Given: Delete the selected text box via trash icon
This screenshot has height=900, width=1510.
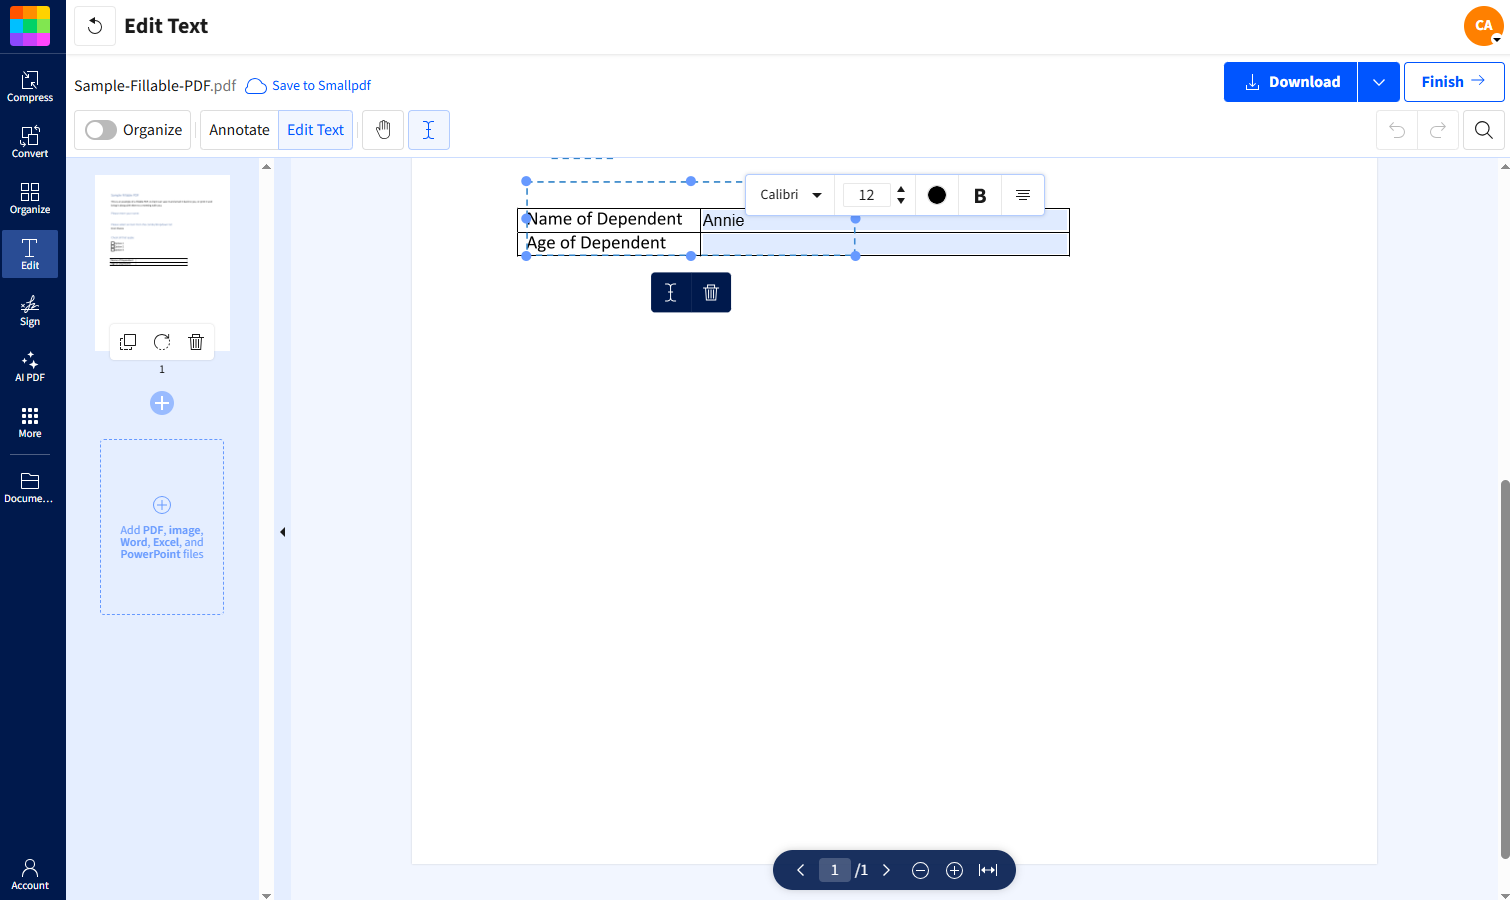Looking at the screenshot, I should [x=710, y=292].
